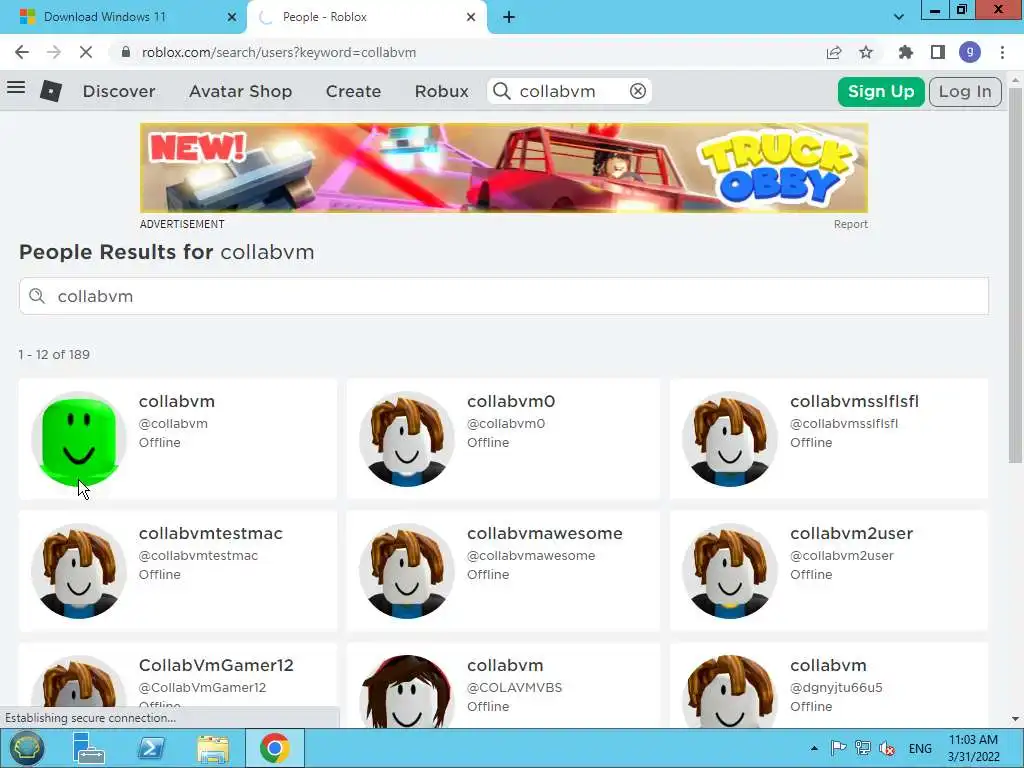The height and width of the screenshot is (768, 1024).
Task: Report the Truck Obby advertisement
Action: [850, 224]
